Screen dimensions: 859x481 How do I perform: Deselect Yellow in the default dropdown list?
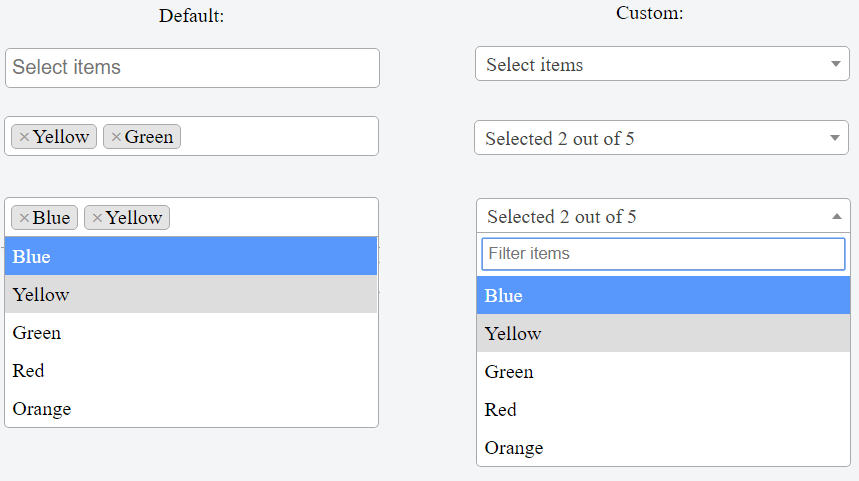190,295
